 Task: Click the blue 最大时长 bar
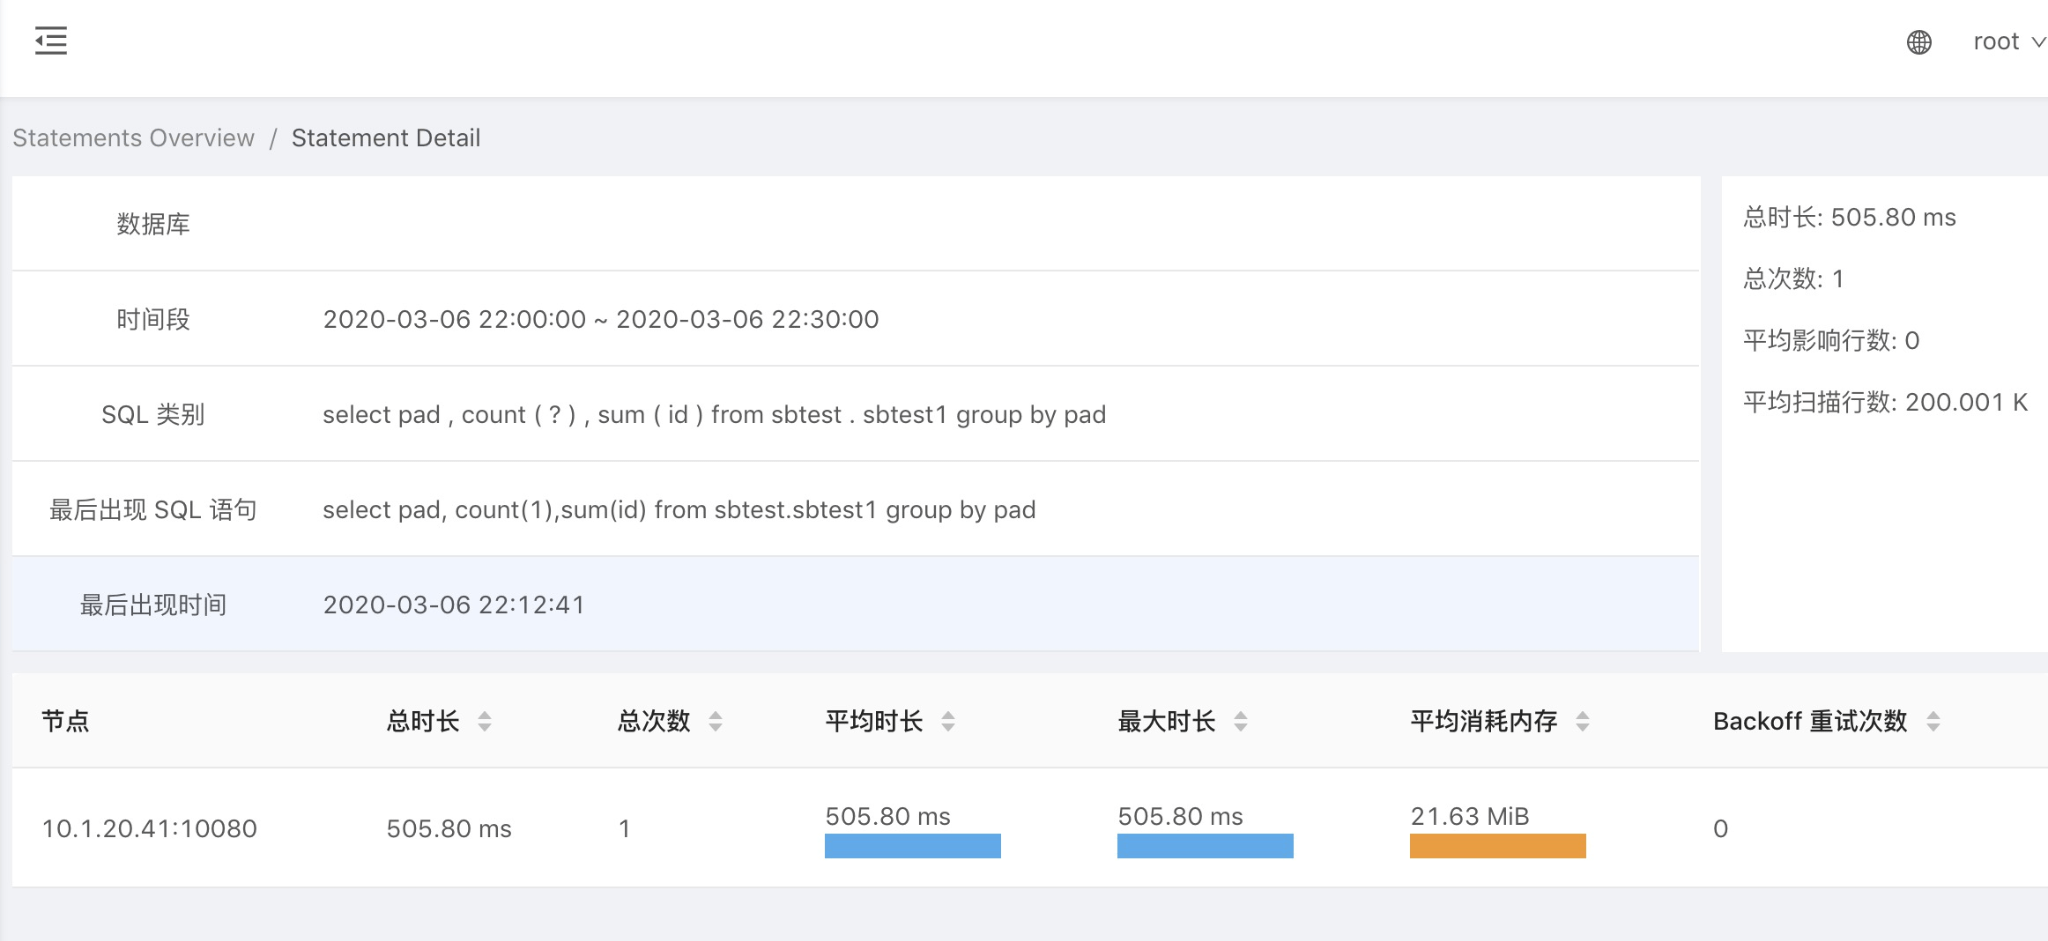coord(1205,846)
